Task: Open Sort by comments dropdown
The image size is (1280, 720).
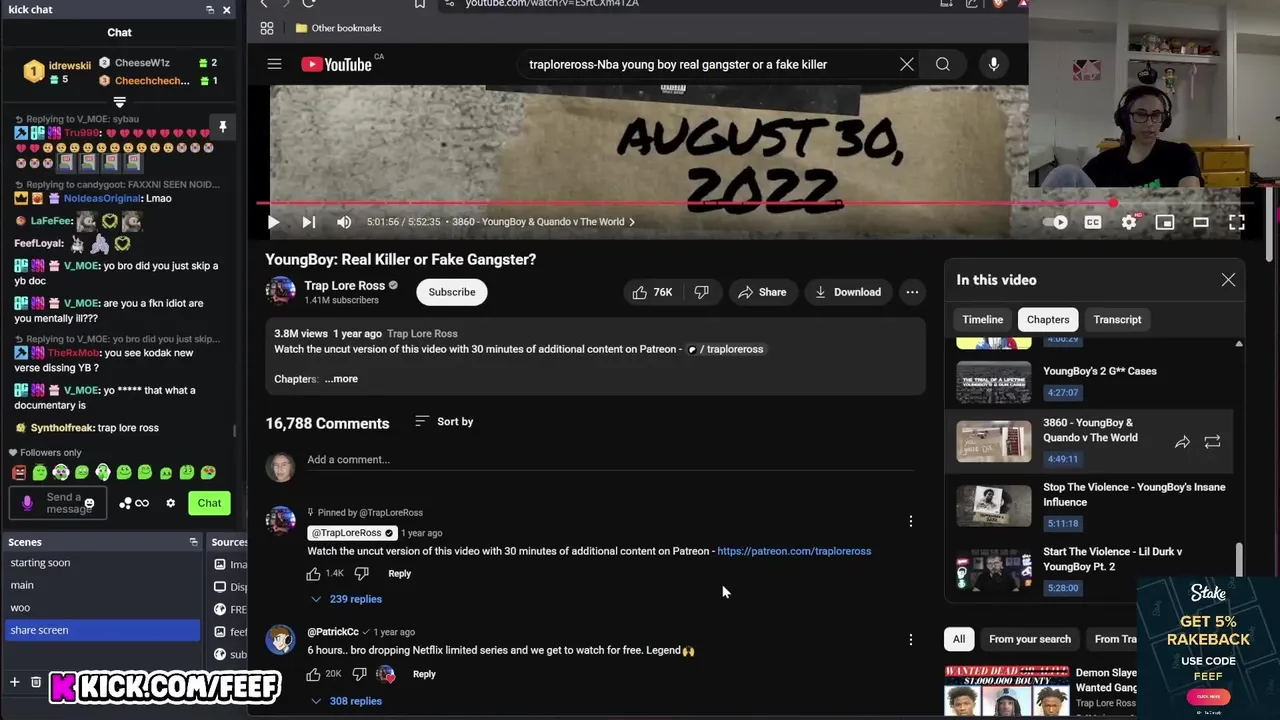Action: [444, 422]
